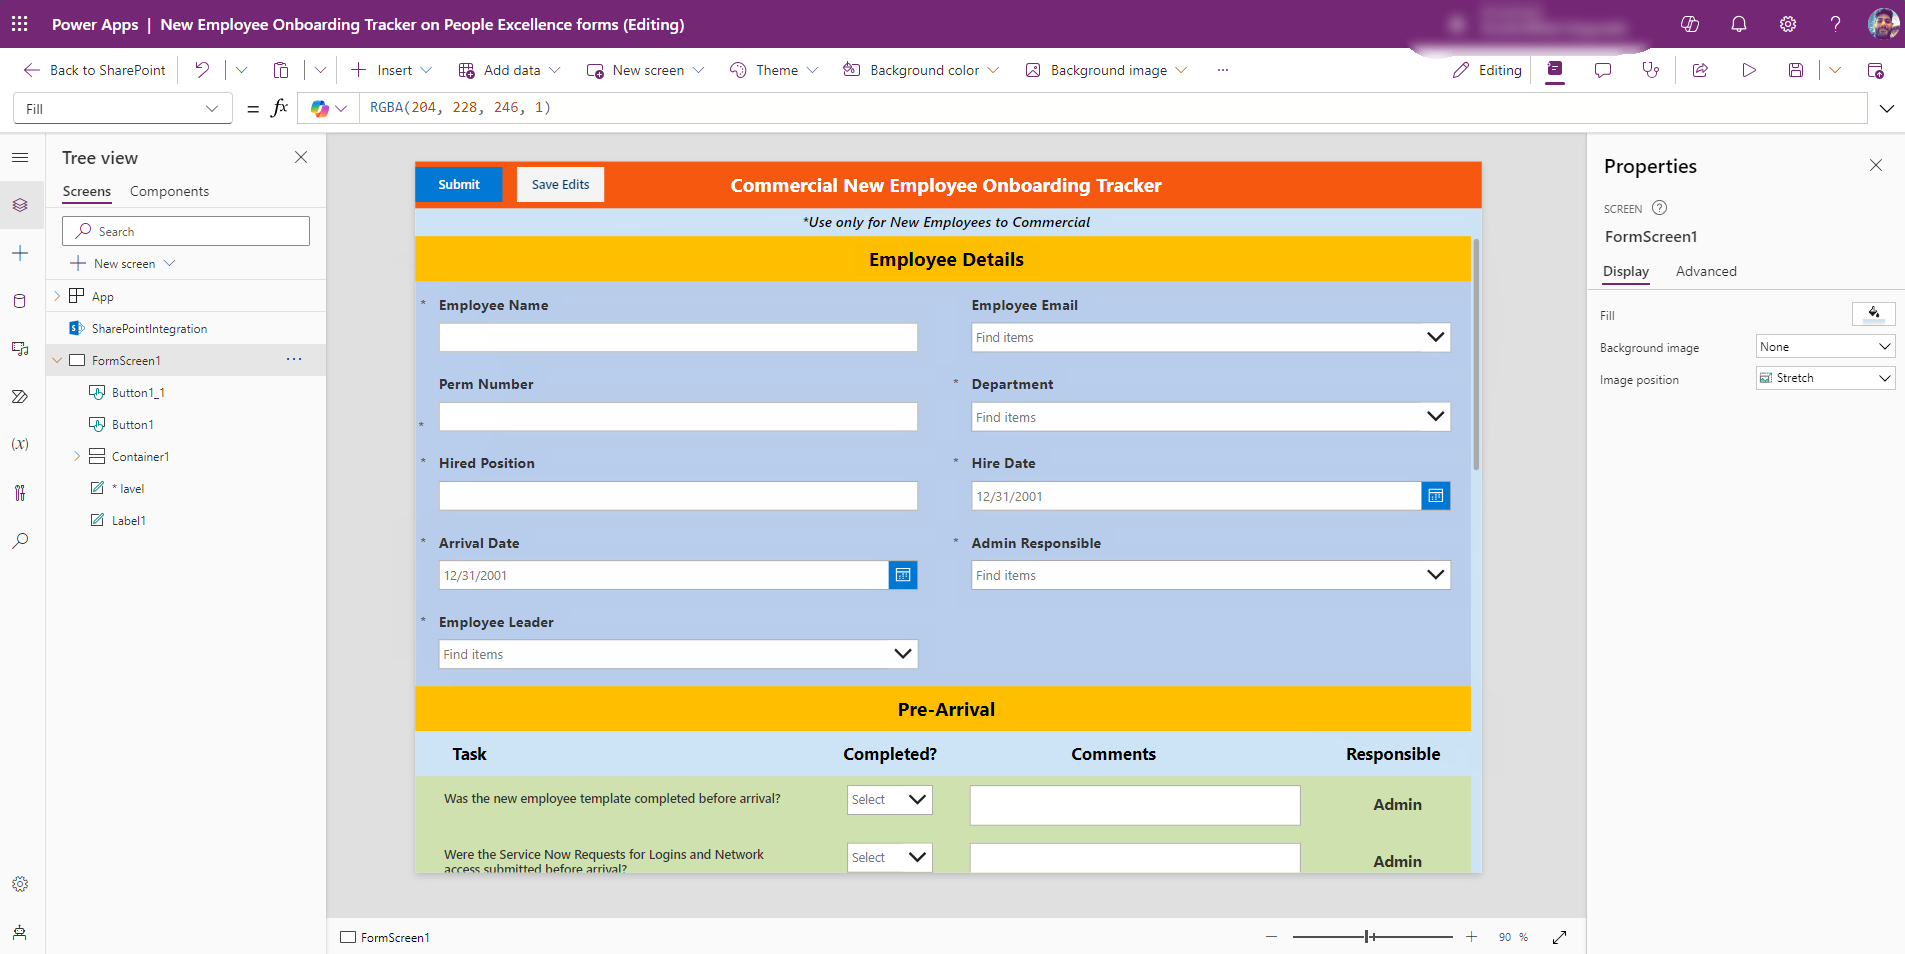
Task: Open Arrival Date calendar picker
Action: pyautogui.click(x=903, y=575)
